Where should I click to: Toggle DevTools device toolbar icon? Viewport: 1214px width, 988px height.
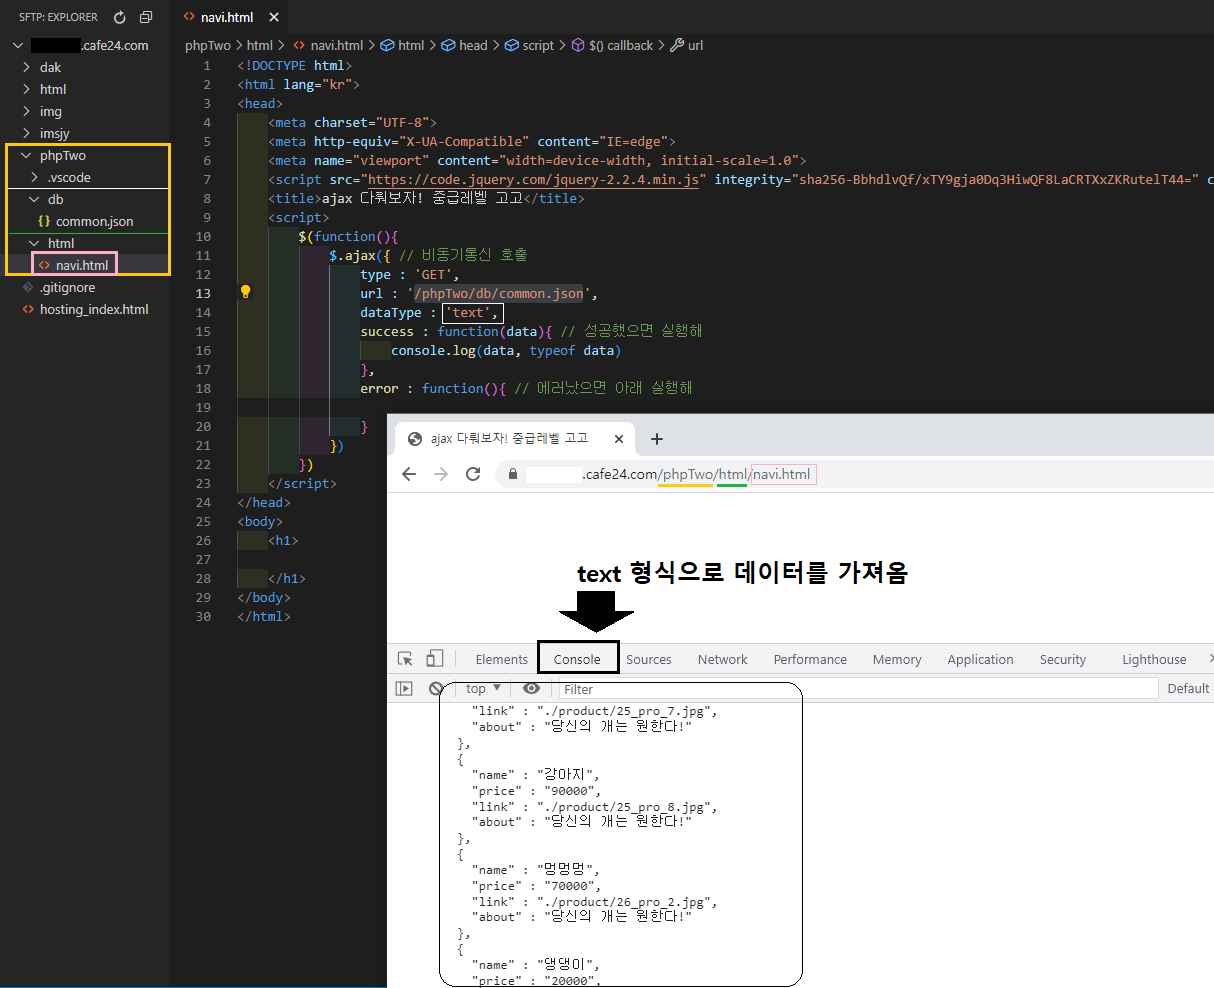click(435, 659)
